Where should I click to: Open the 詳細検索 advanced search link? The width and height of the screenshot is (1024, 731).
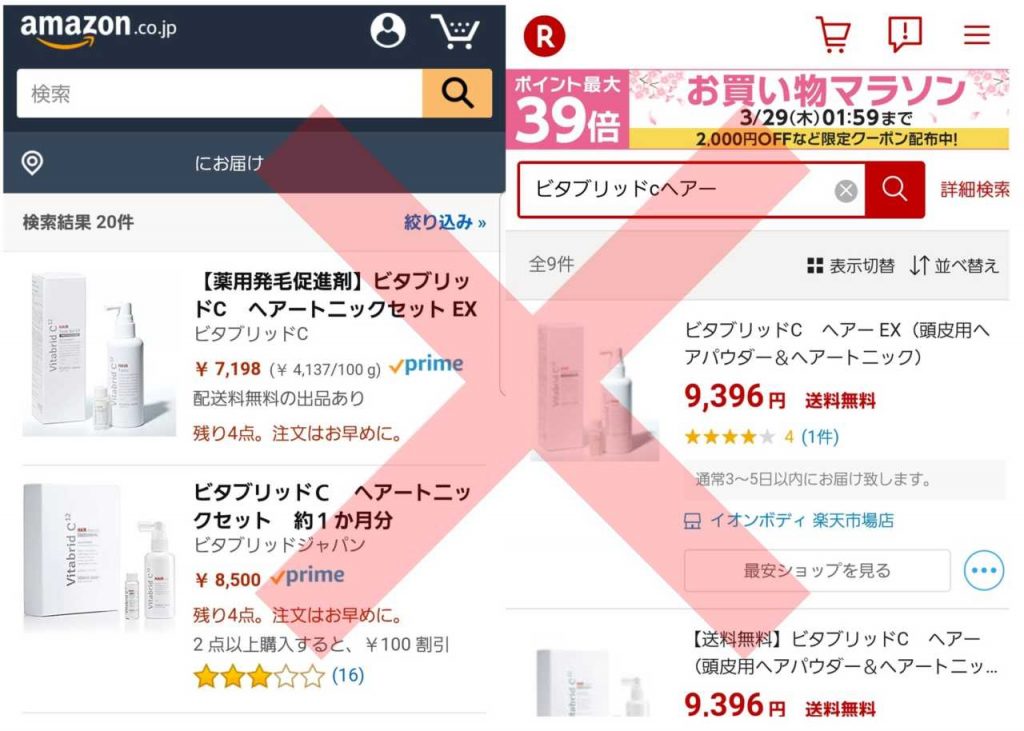[975, 189]
